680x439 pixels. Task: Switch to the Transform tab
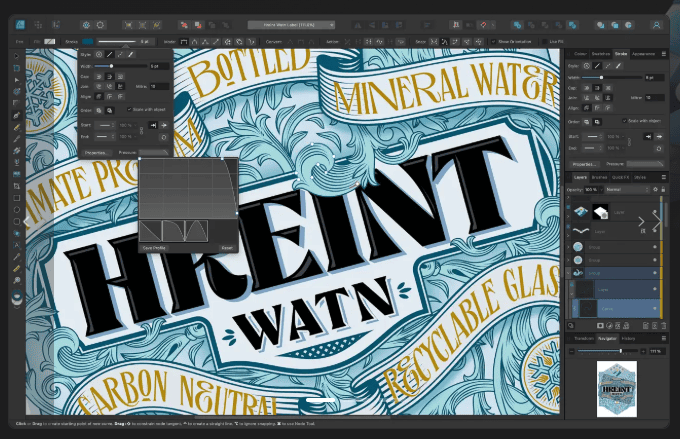point(583,338)
